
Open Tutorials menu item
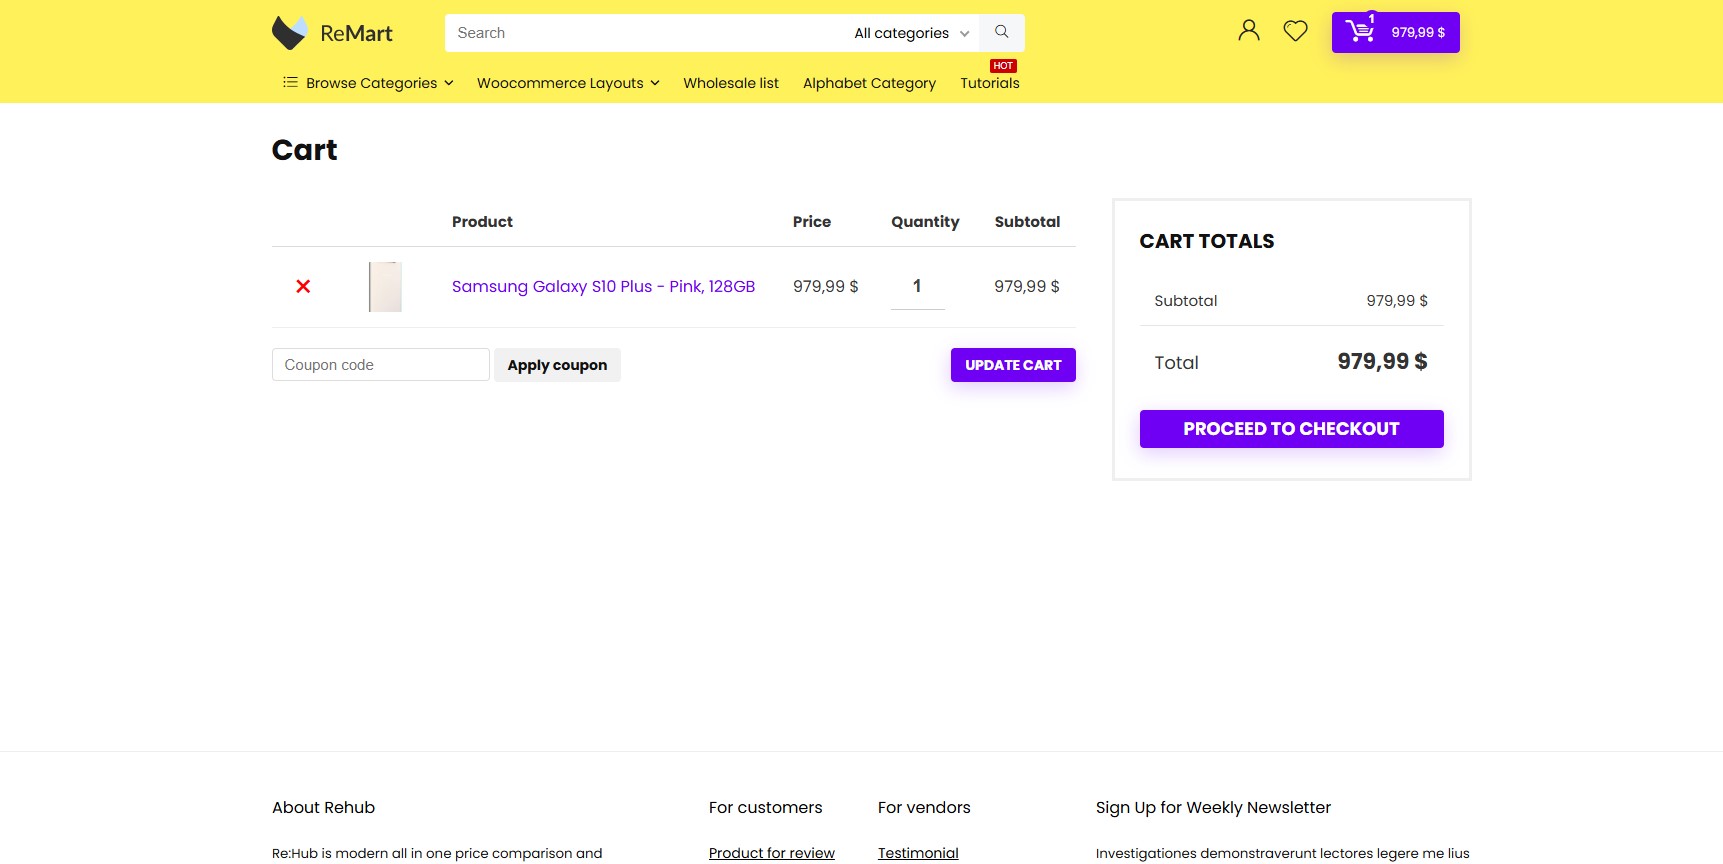990,83
